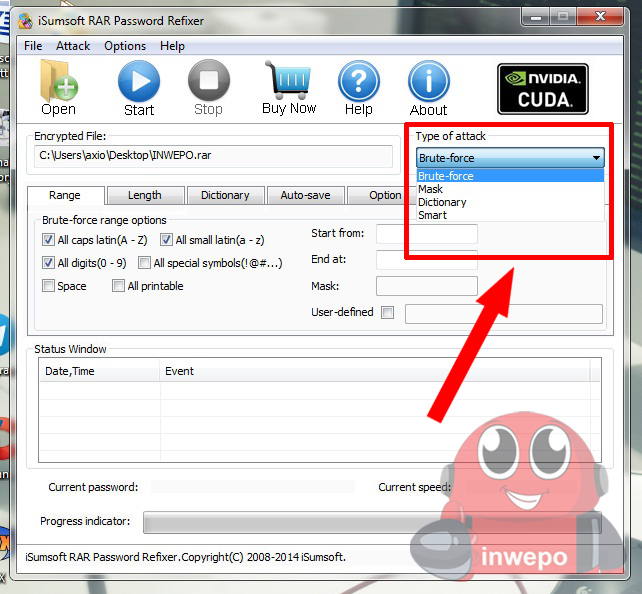
Task: Select Dictionary in attack type list
Action: pos(510,202)
